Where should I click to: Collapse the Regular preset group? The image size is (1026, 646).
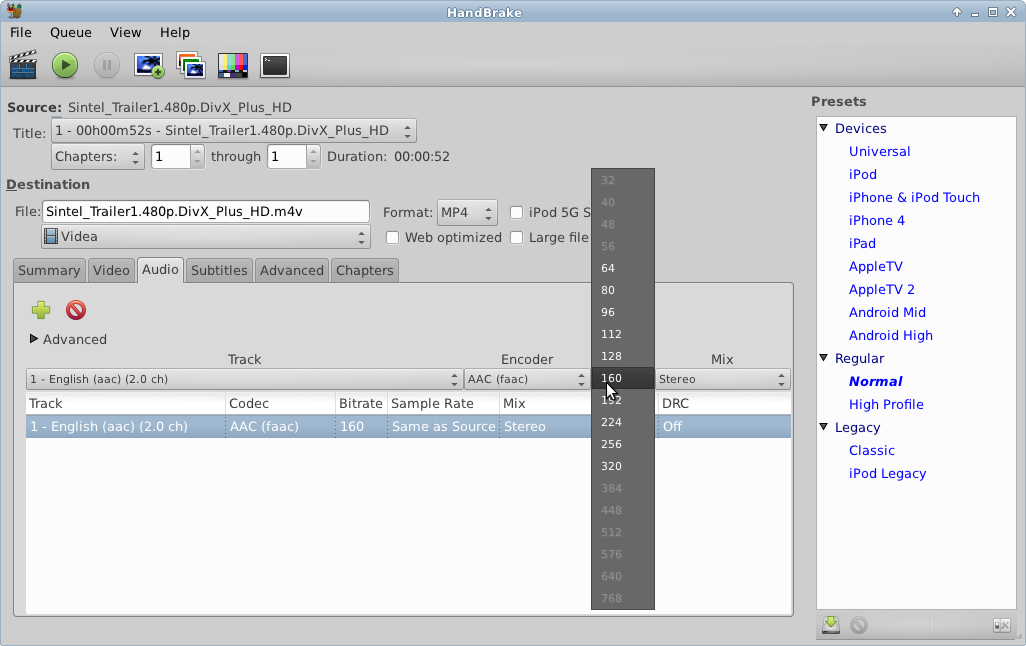click(824, 358)
